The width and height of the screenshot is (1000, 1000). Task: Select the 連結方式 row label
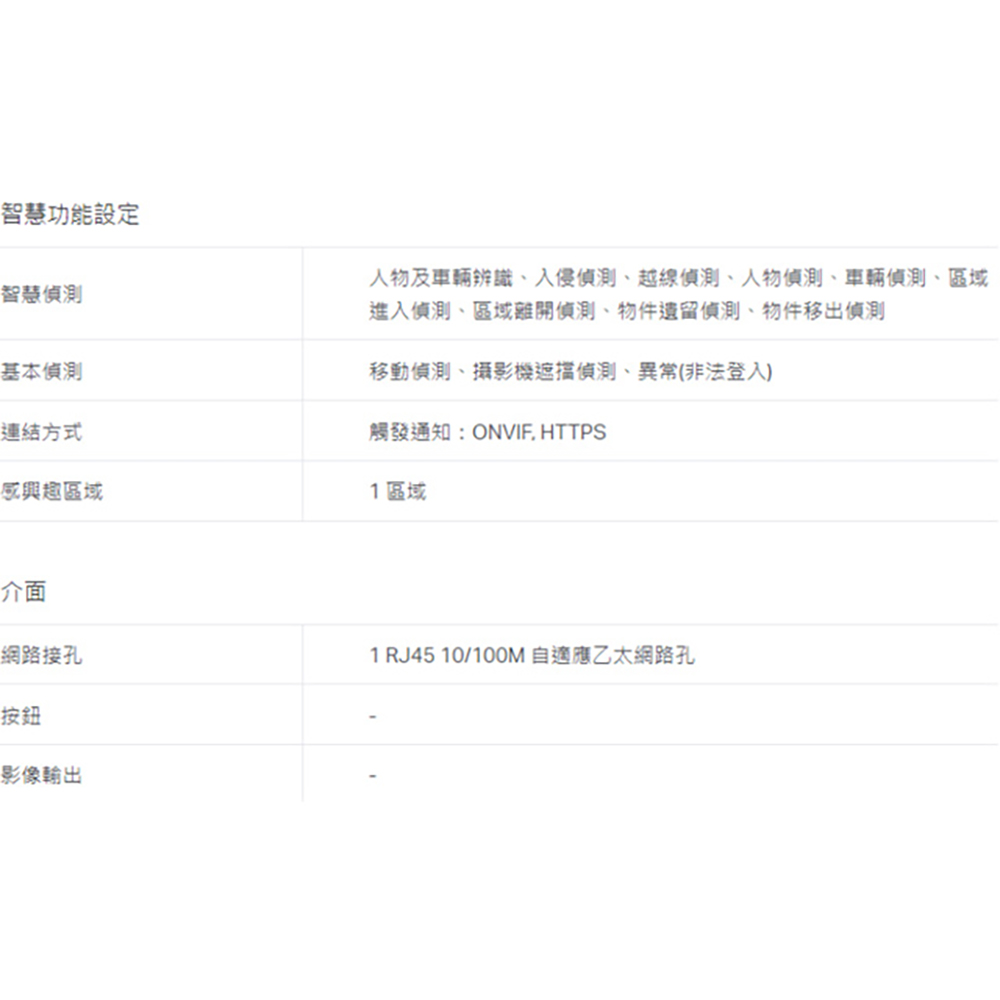click(x=42, y=432)
